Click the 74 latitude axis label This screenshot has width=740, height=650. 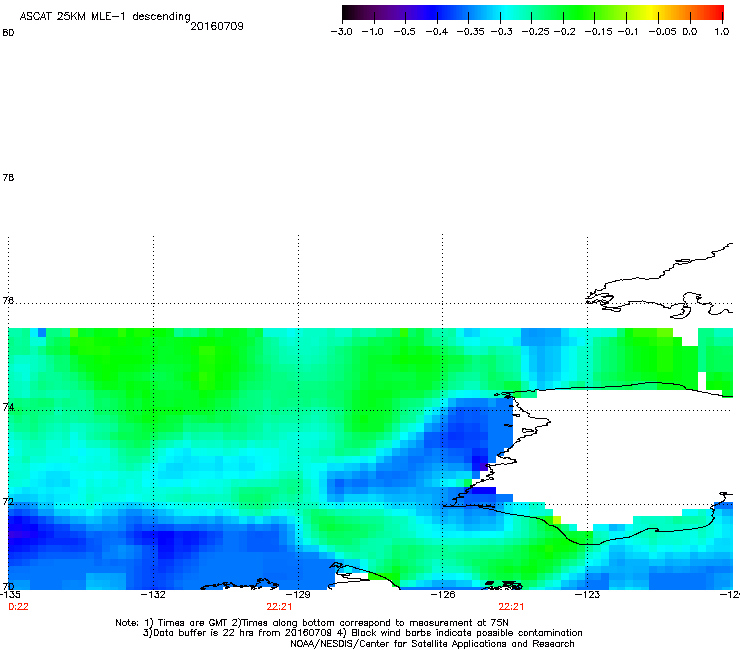[8, 407]
